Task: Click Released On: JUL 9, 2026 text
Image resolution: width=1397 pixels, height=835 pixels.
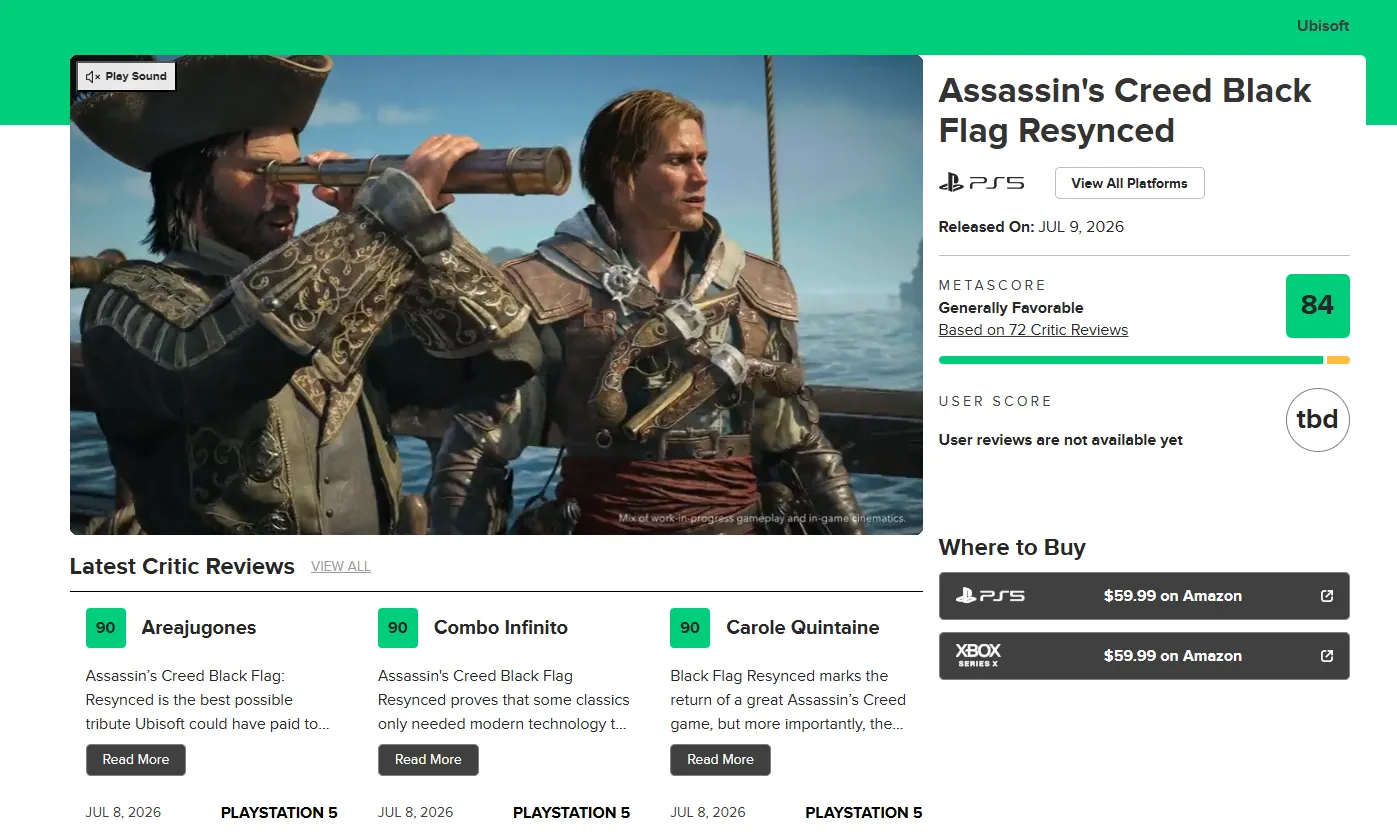Action: click(1031, 227)
